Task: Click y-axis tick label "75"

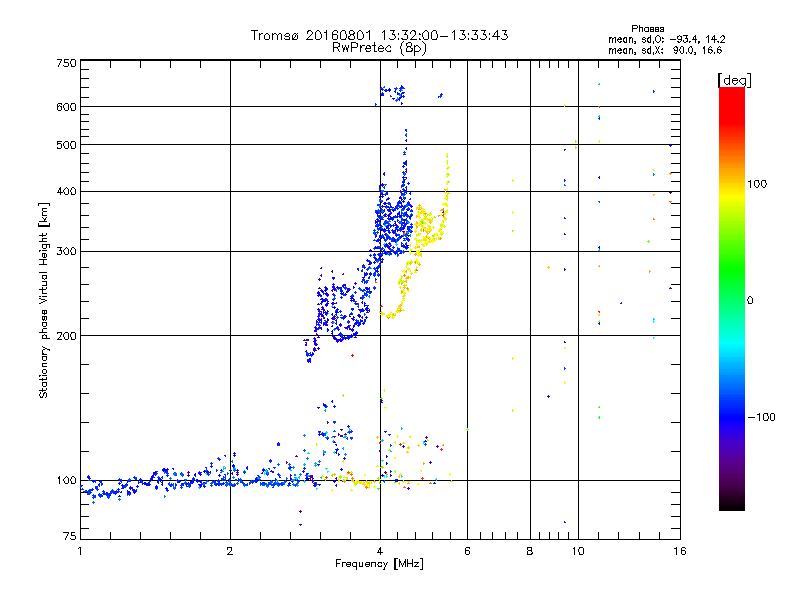Action: 70,536
